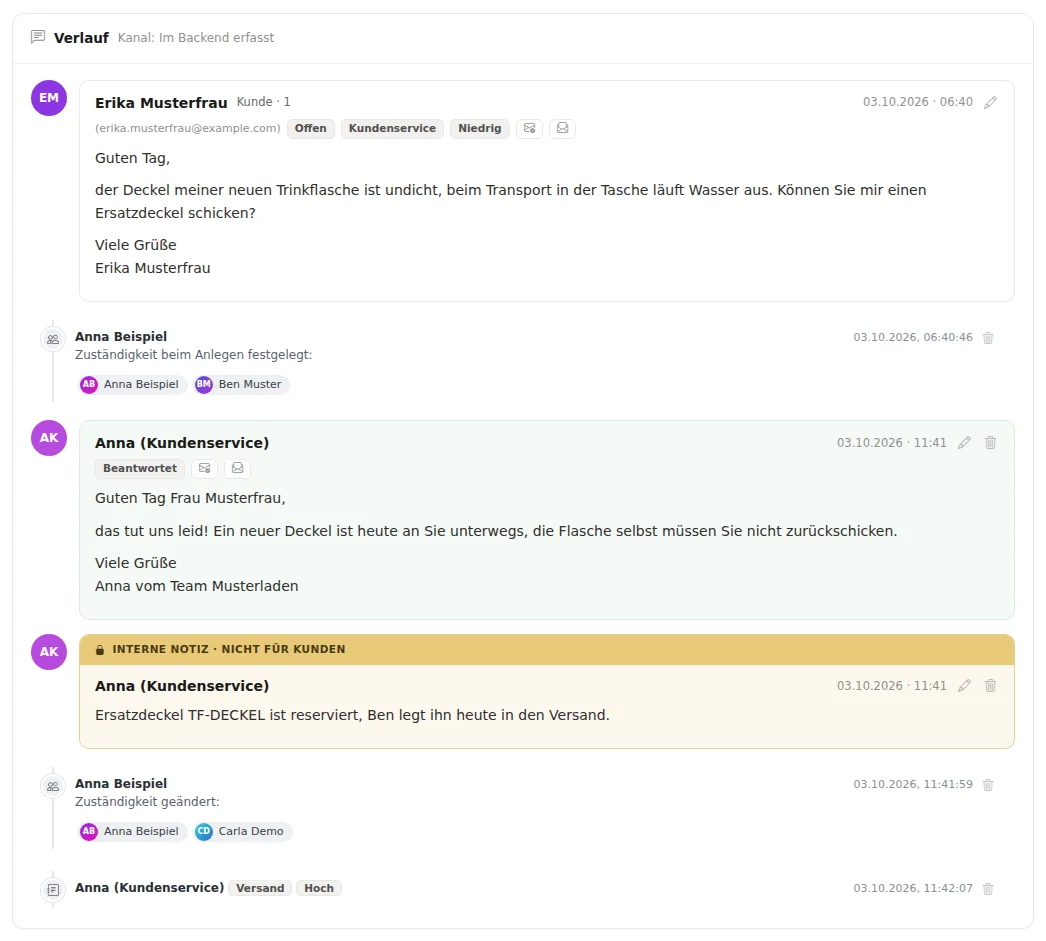
Task: Delete Anna's reply to Frau Musterfrau
Action: (x=991, y=443)
